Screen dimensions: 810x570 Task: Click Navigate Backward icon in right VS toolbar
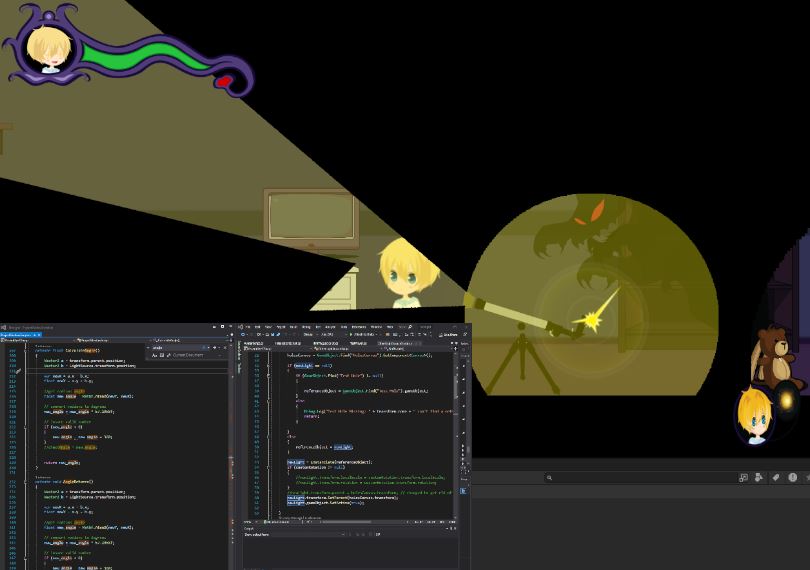[x=242, y=334]
